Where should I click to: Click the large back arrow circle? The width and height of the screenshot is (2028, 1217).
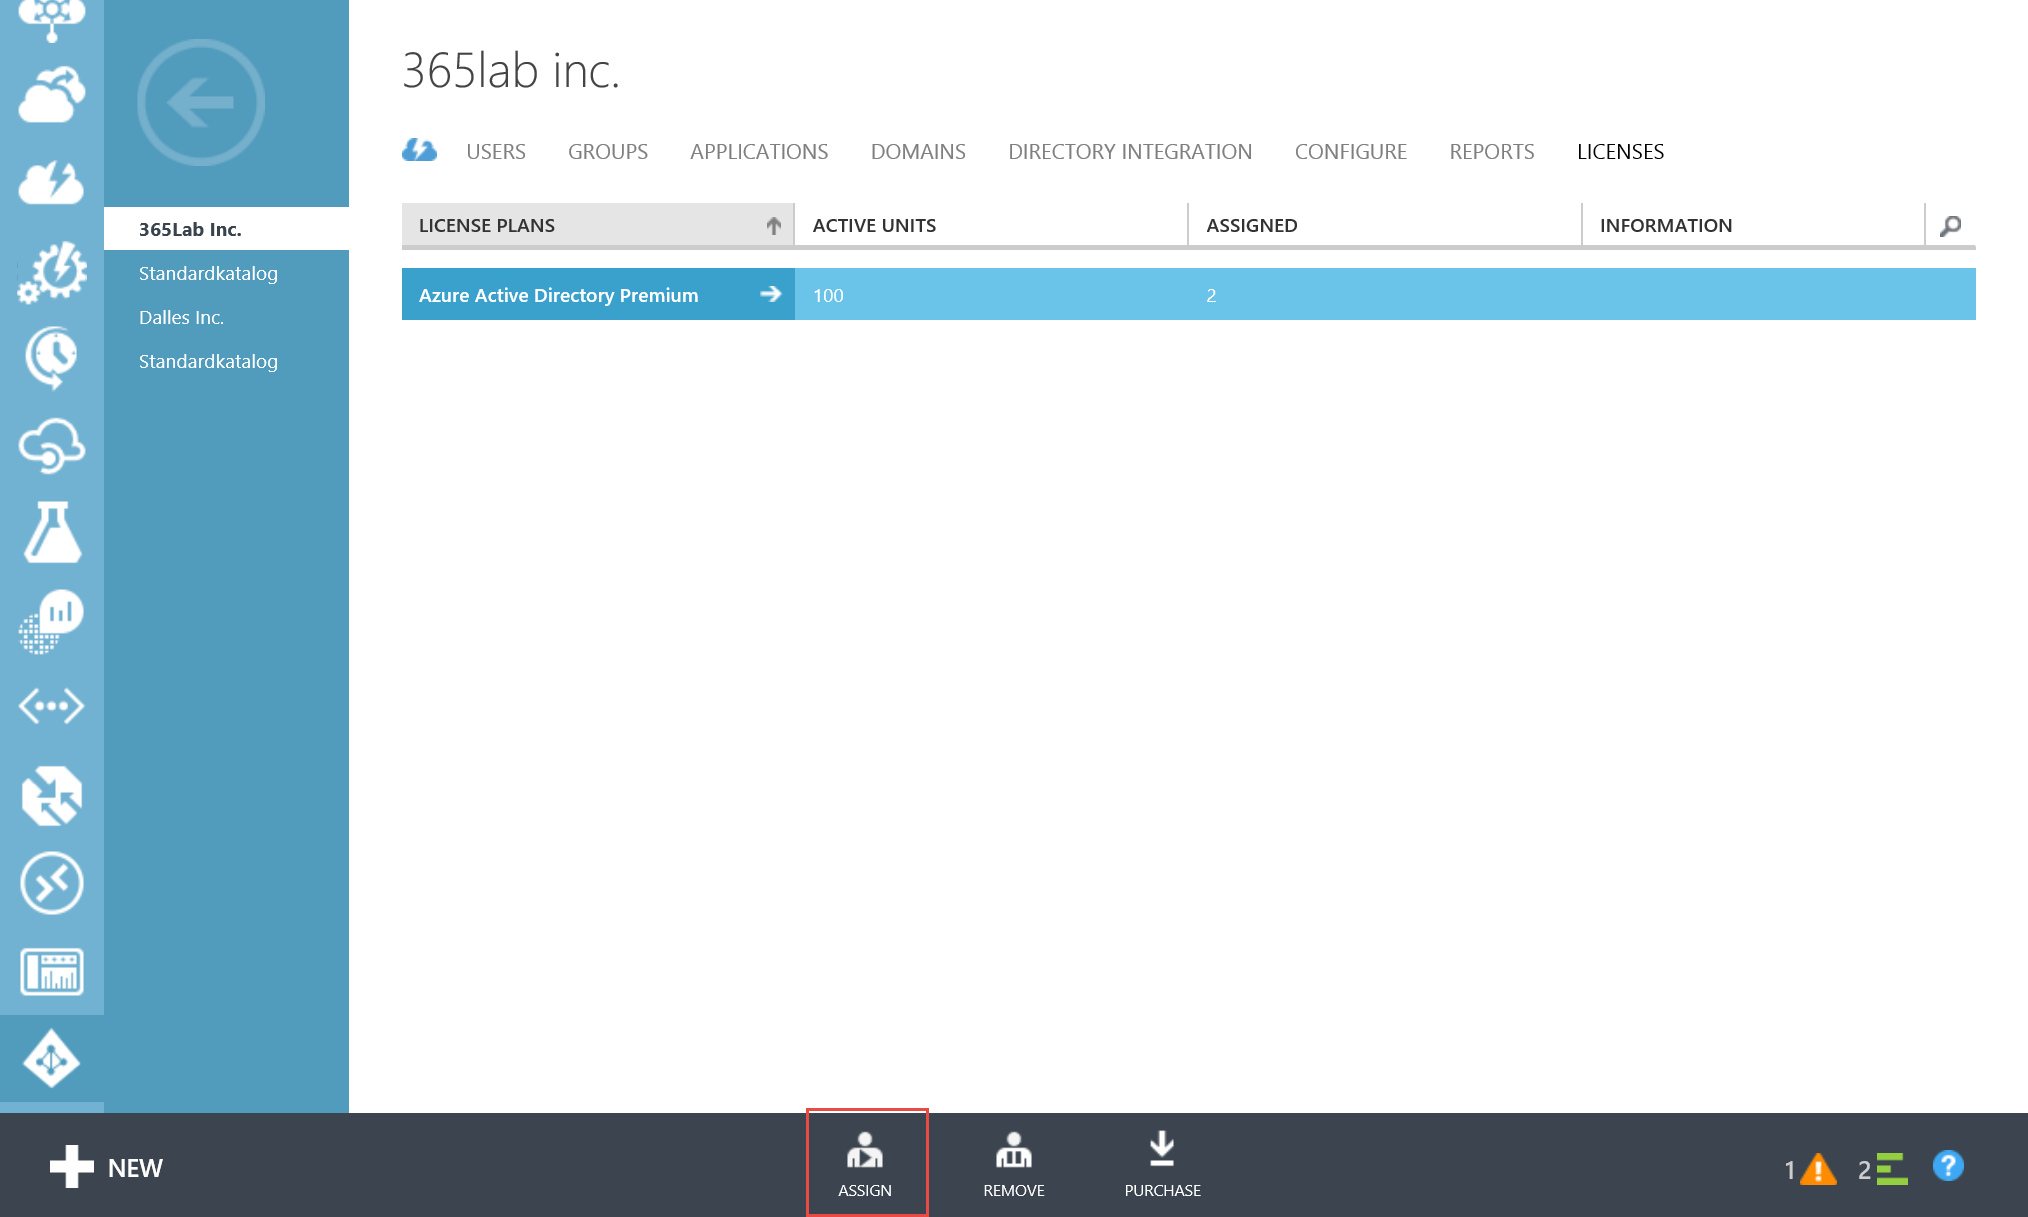201,102
